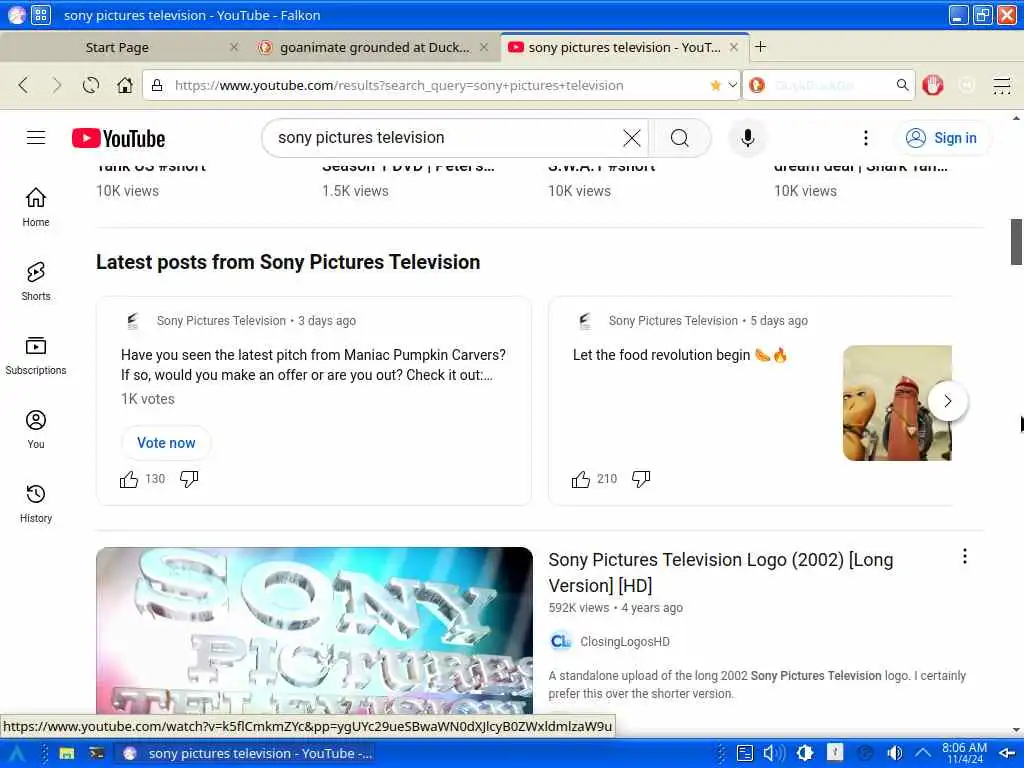Like the food revolution post
This screenshot has width=1024, height=768.
coord(581,479)
